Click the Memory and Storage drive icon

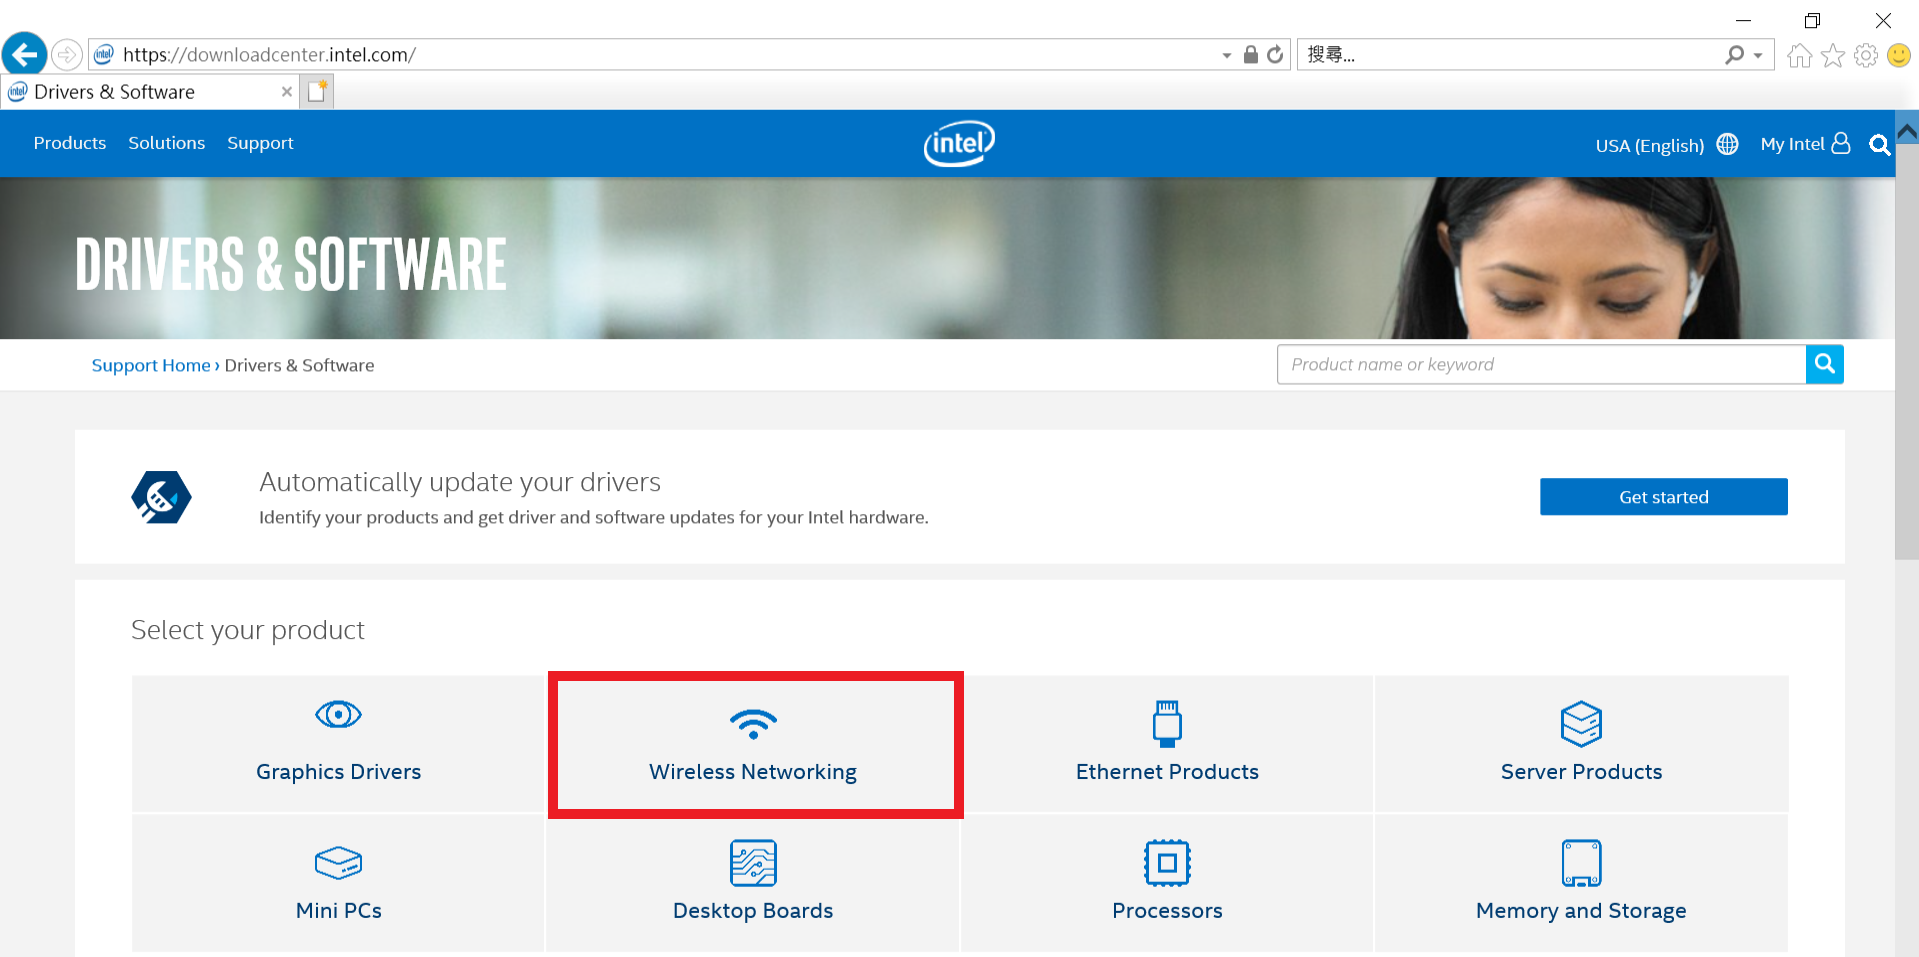1581,863
